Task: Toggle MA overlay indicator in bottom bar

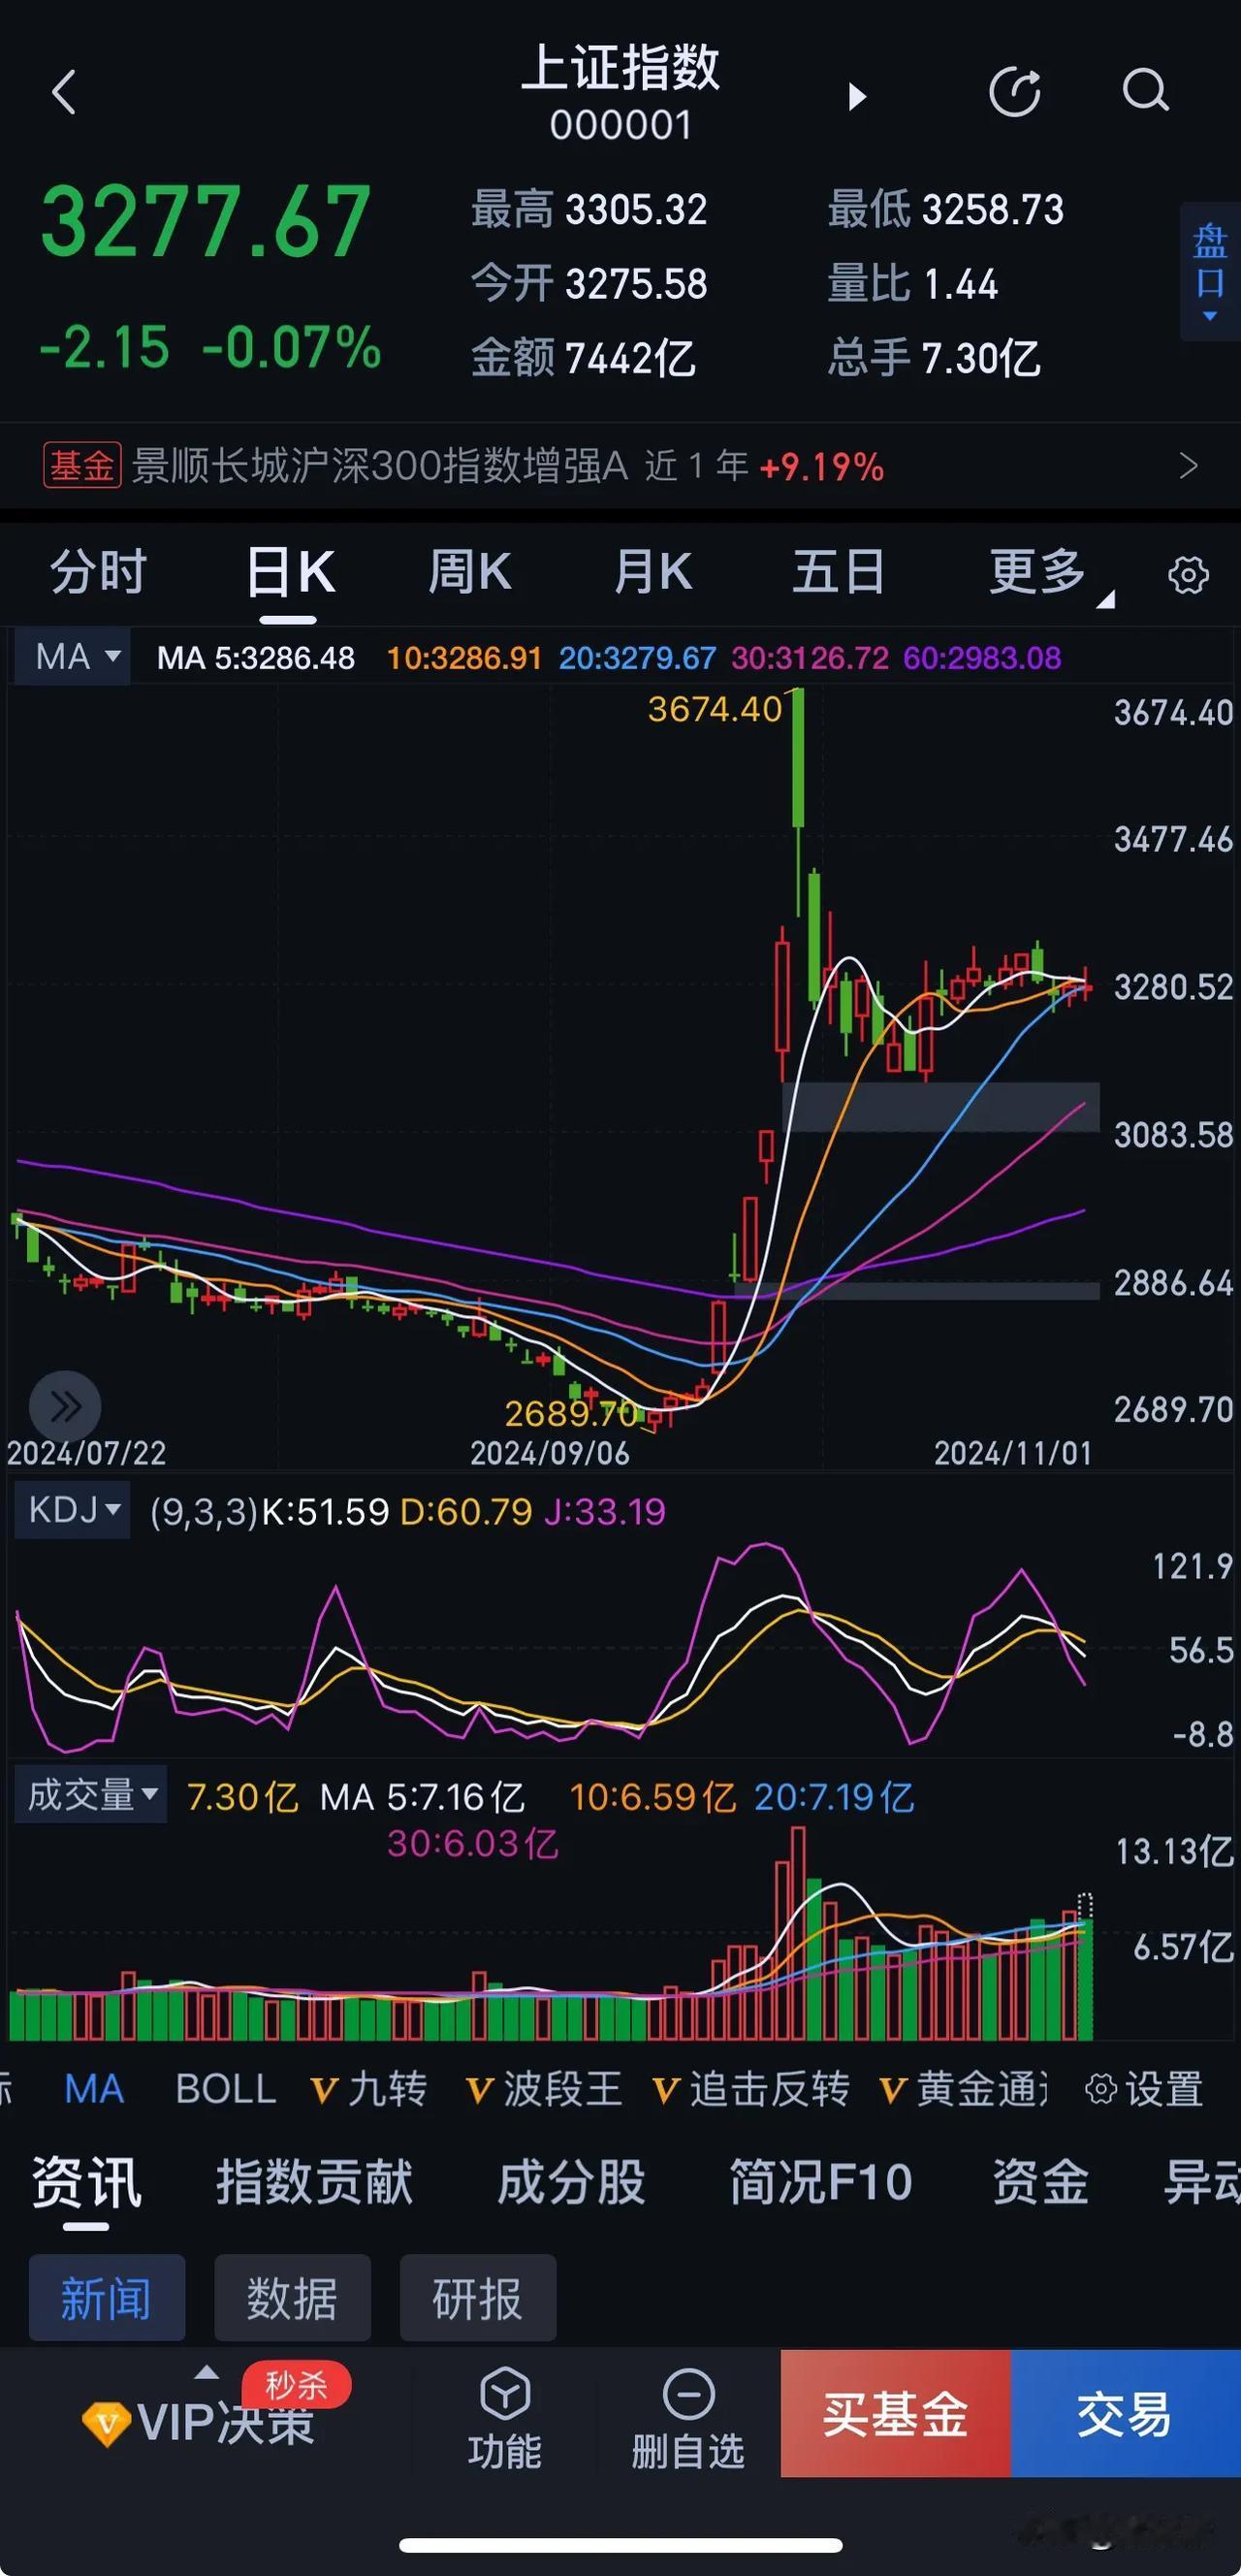Action: 94,2089
